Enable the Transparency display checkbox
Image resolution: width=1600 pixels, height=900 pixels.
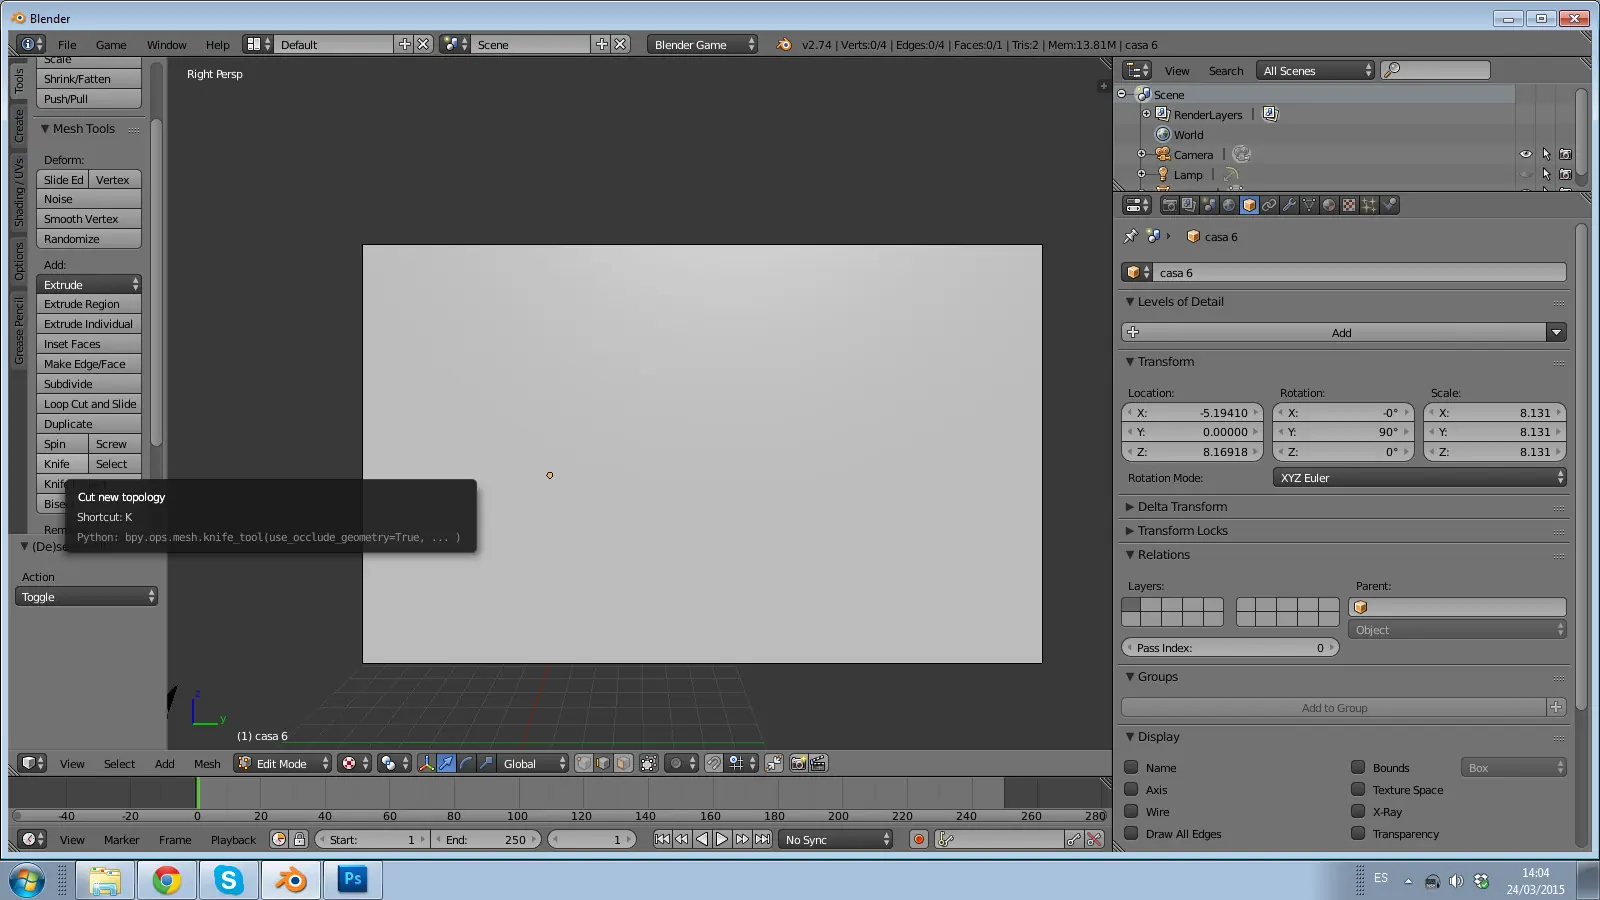click(1358, 833)
